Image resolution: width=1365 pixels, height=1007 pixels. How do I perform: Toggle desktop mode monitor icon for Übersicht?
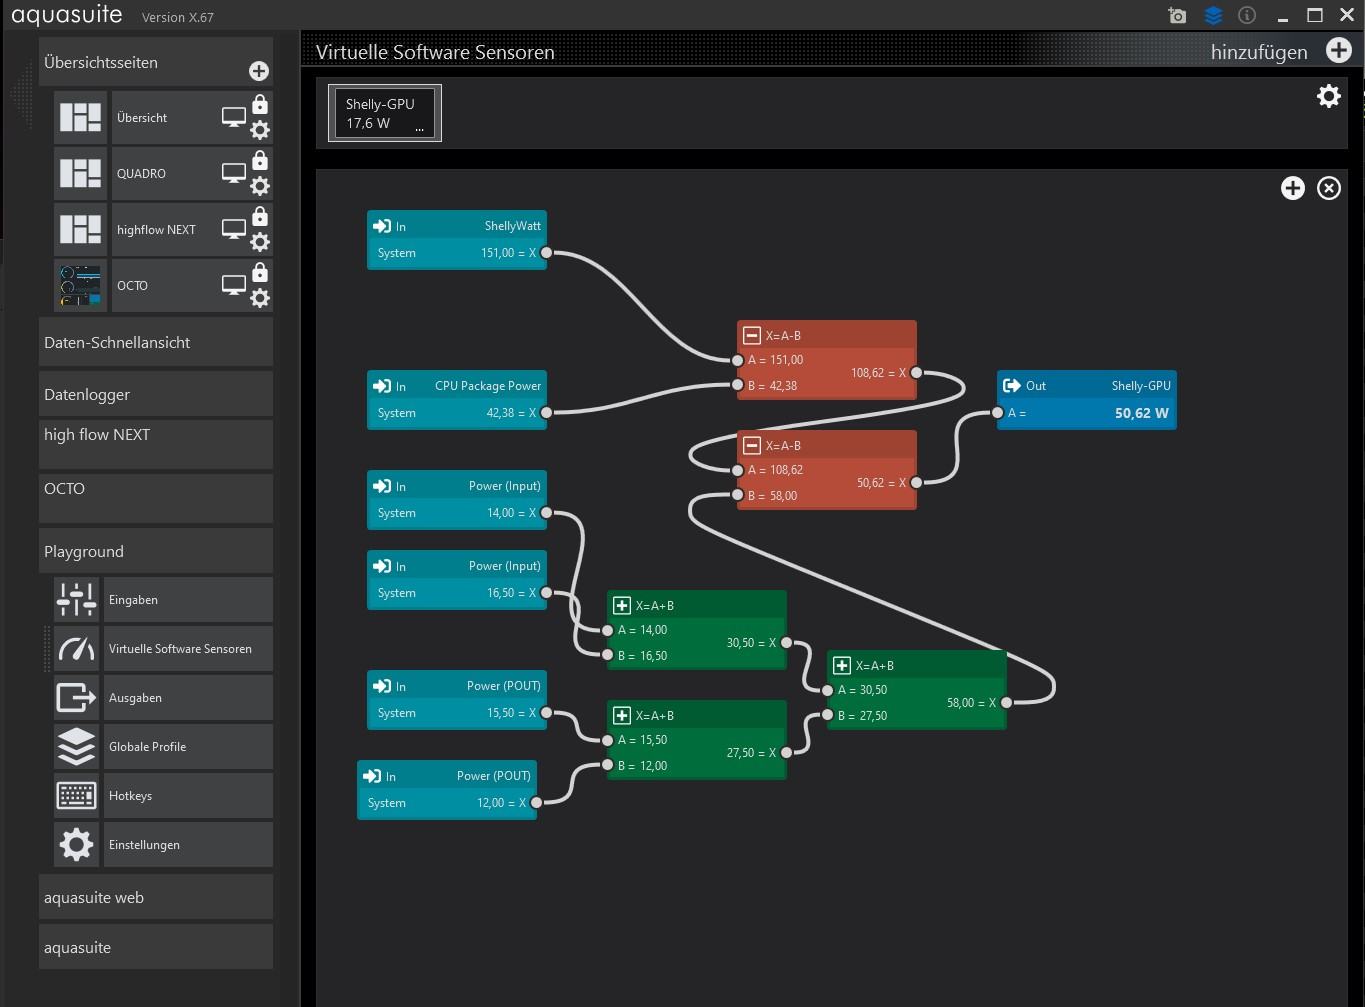[x=233, y=118]
